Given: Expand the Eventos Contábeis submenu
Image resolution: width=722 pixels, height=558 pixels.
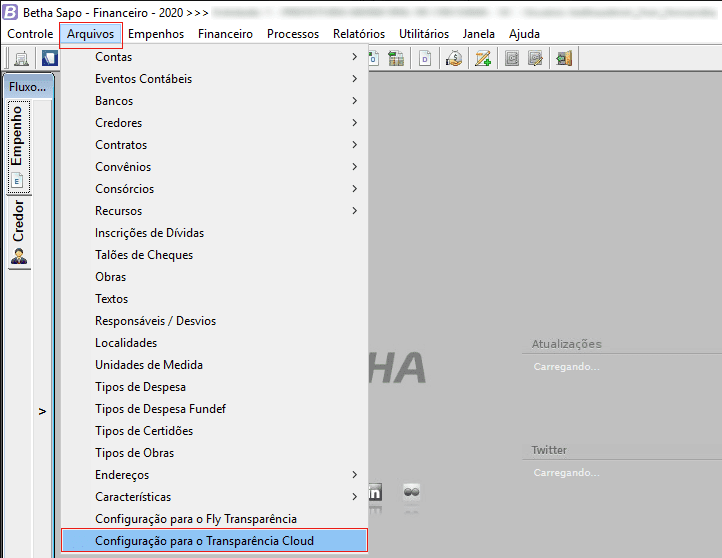Looking at the screenshot, I should [x=215, y=79].
